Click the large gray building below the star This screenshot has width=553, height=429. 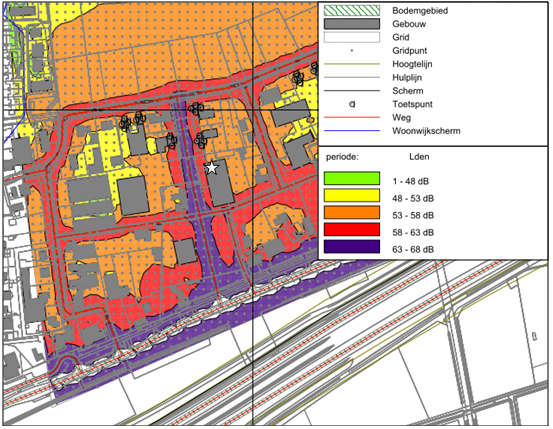(220, 183)
